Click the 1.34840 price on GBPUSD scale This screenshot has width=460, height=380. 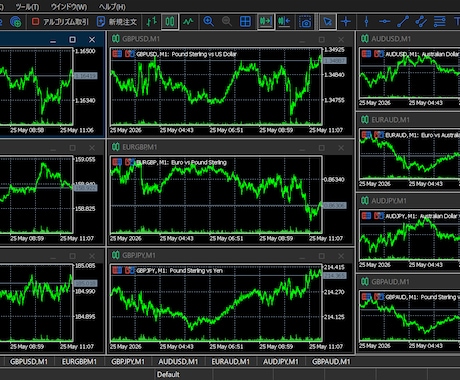point(334,75)
